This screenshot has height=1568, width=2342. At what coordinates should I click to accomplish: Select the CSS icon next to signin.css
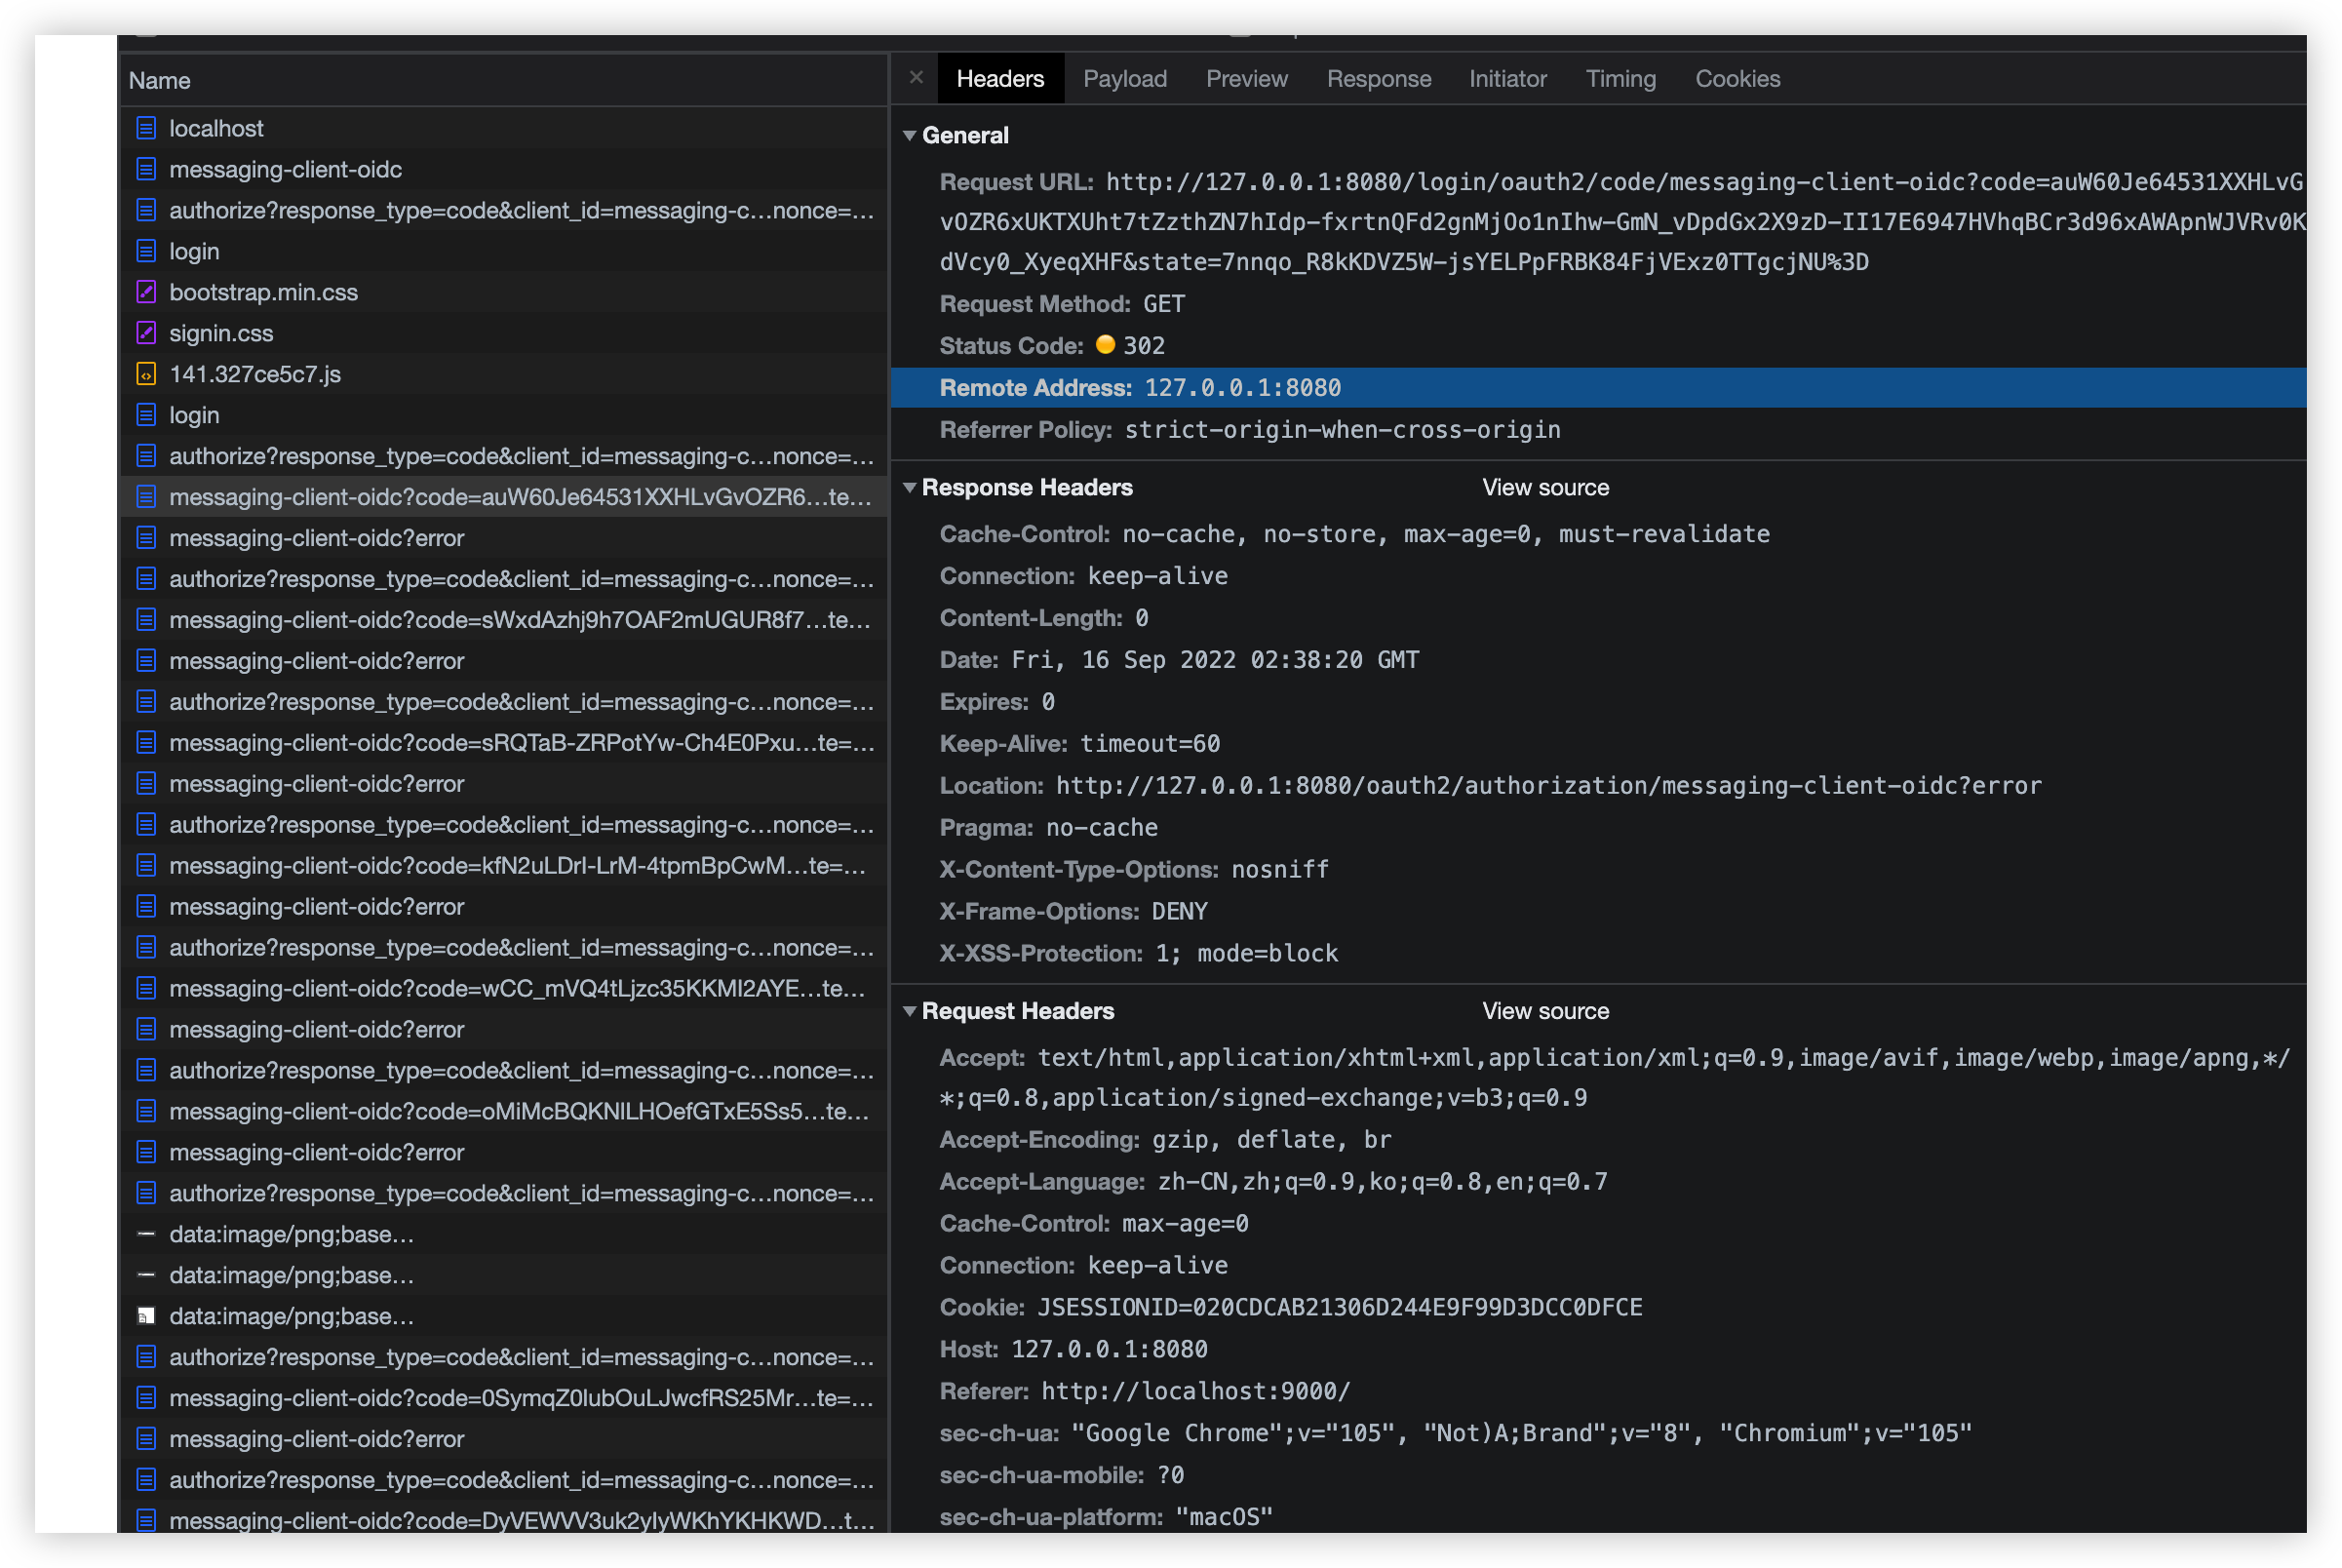coord(146,333)
